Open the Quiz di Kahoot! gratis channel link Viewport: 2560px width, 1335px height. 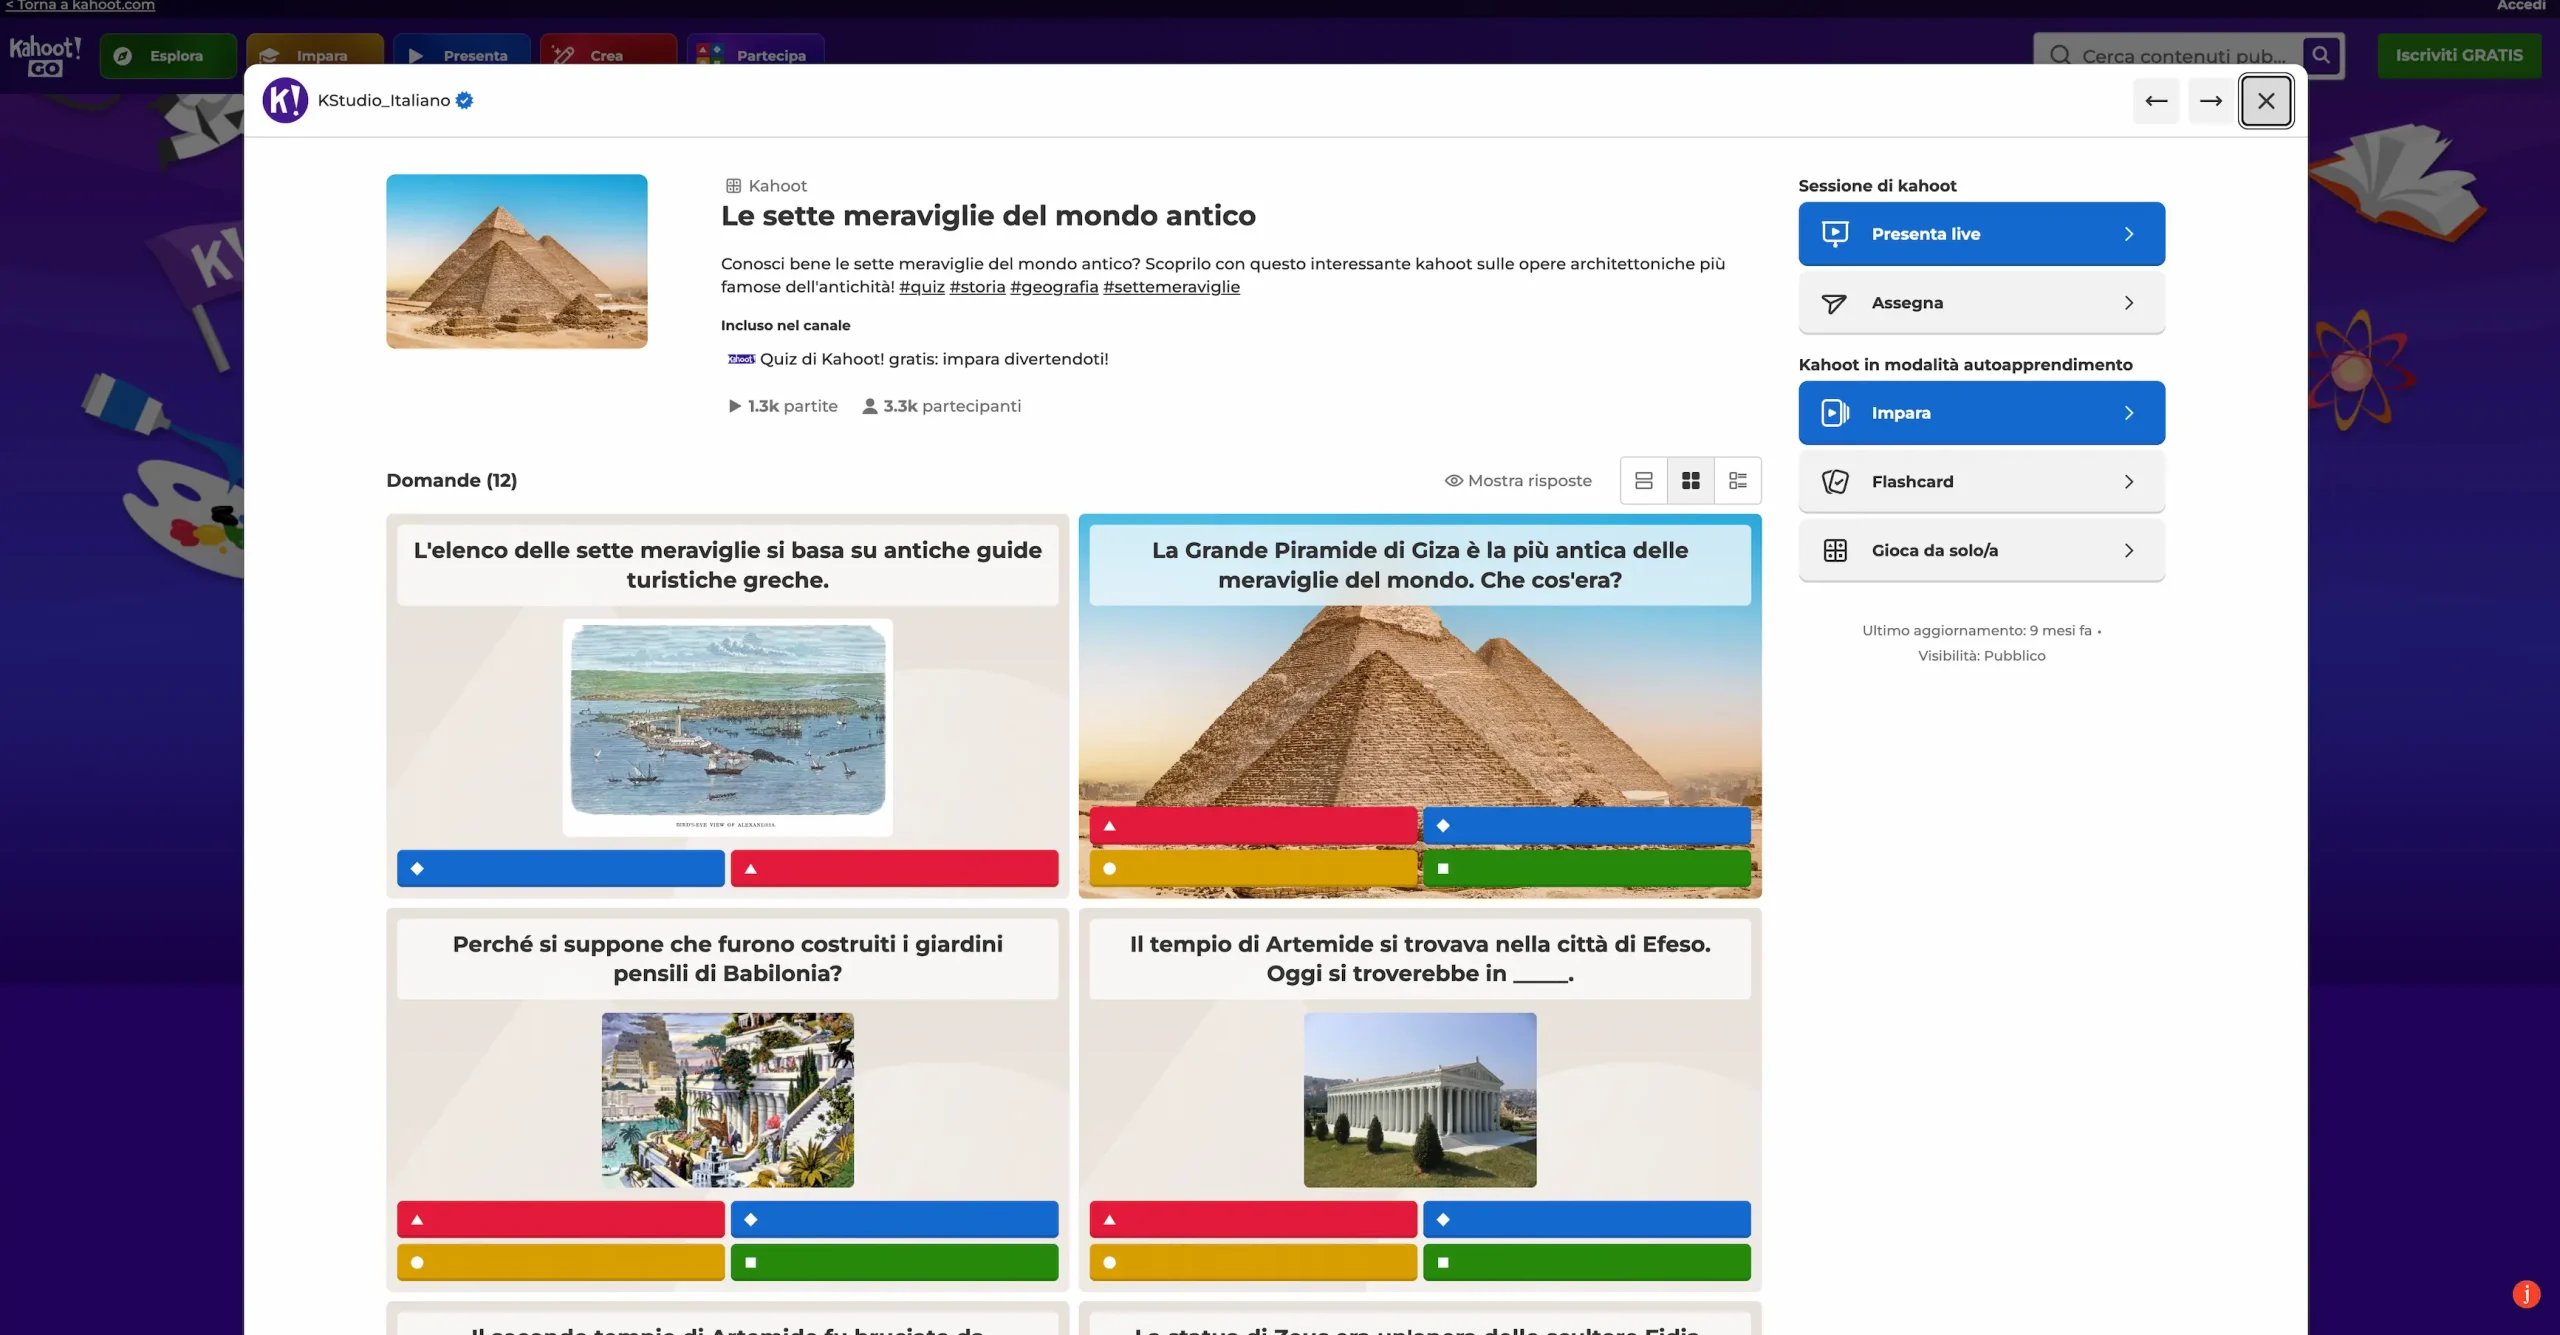[918, 359]
